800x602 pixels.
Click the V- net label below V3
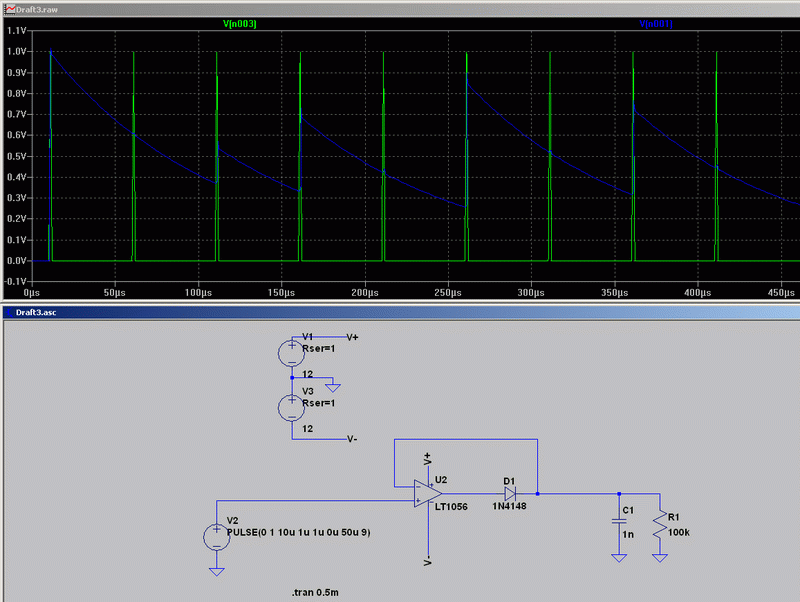click(x=352, y=439)
